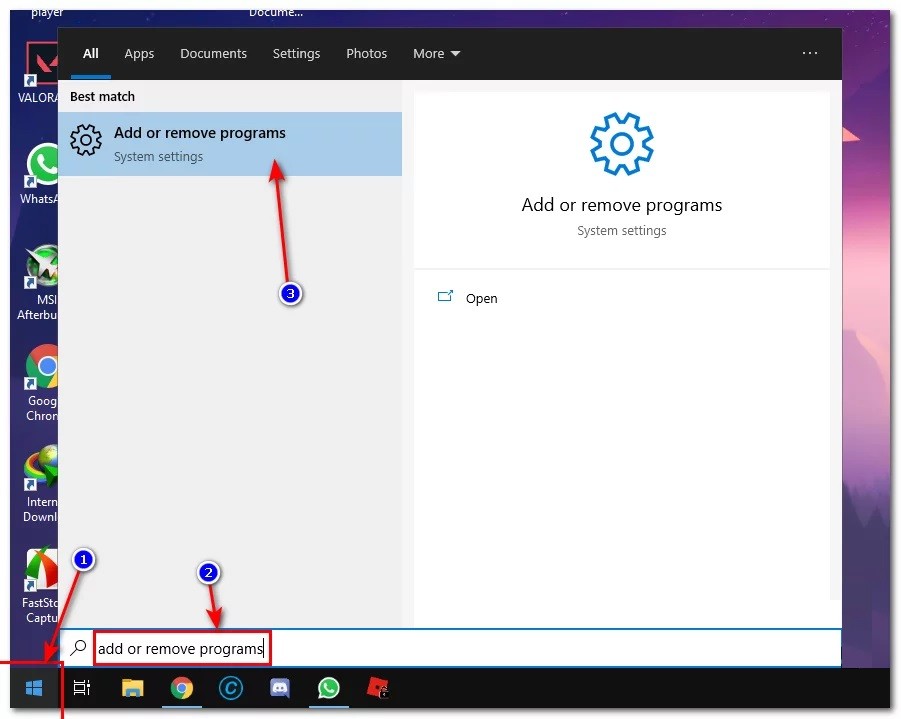This screenshot has height=719, width=901.
Task: Switch to the Apps search tab
Action: [x=139, y=53]
